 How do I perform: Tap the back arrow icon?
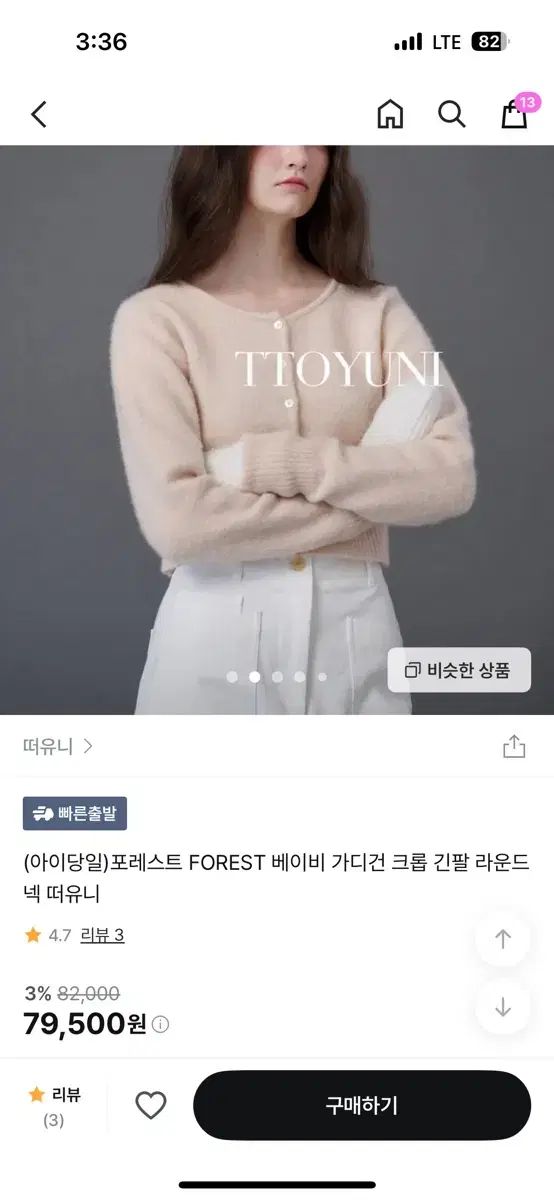(x=39, y=114)
